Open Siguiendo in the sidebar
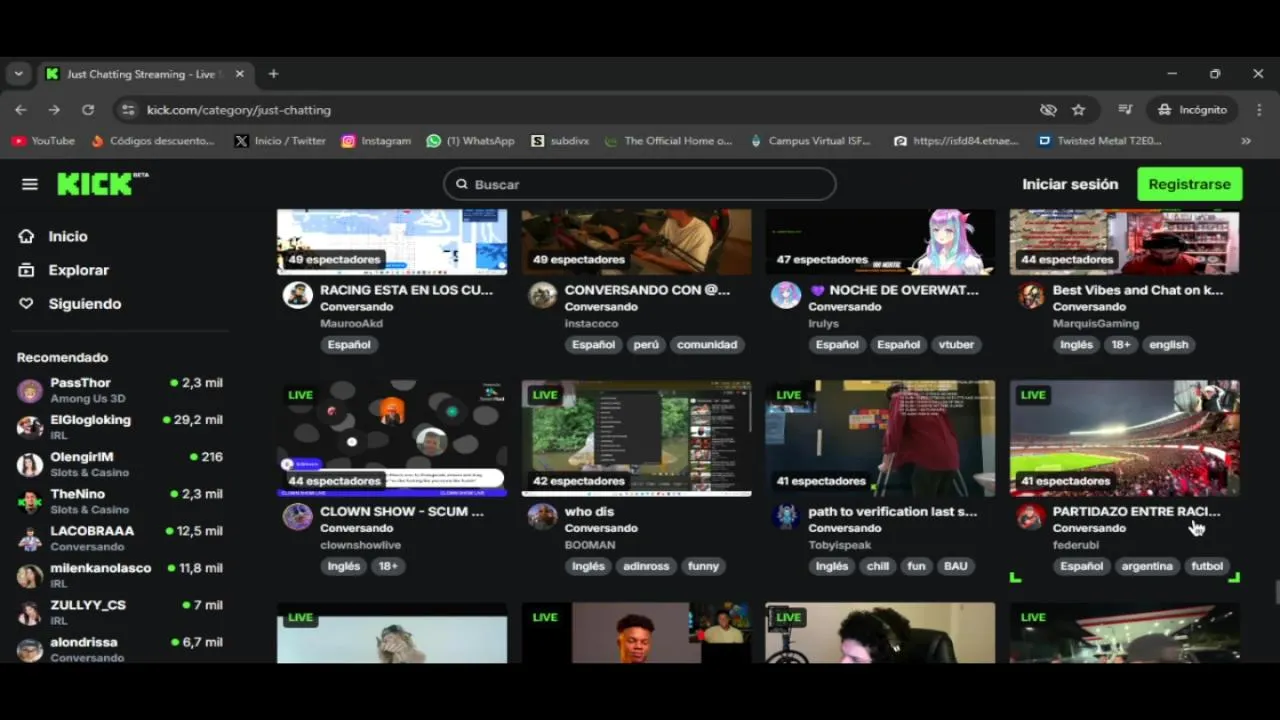 coord(84,304)
